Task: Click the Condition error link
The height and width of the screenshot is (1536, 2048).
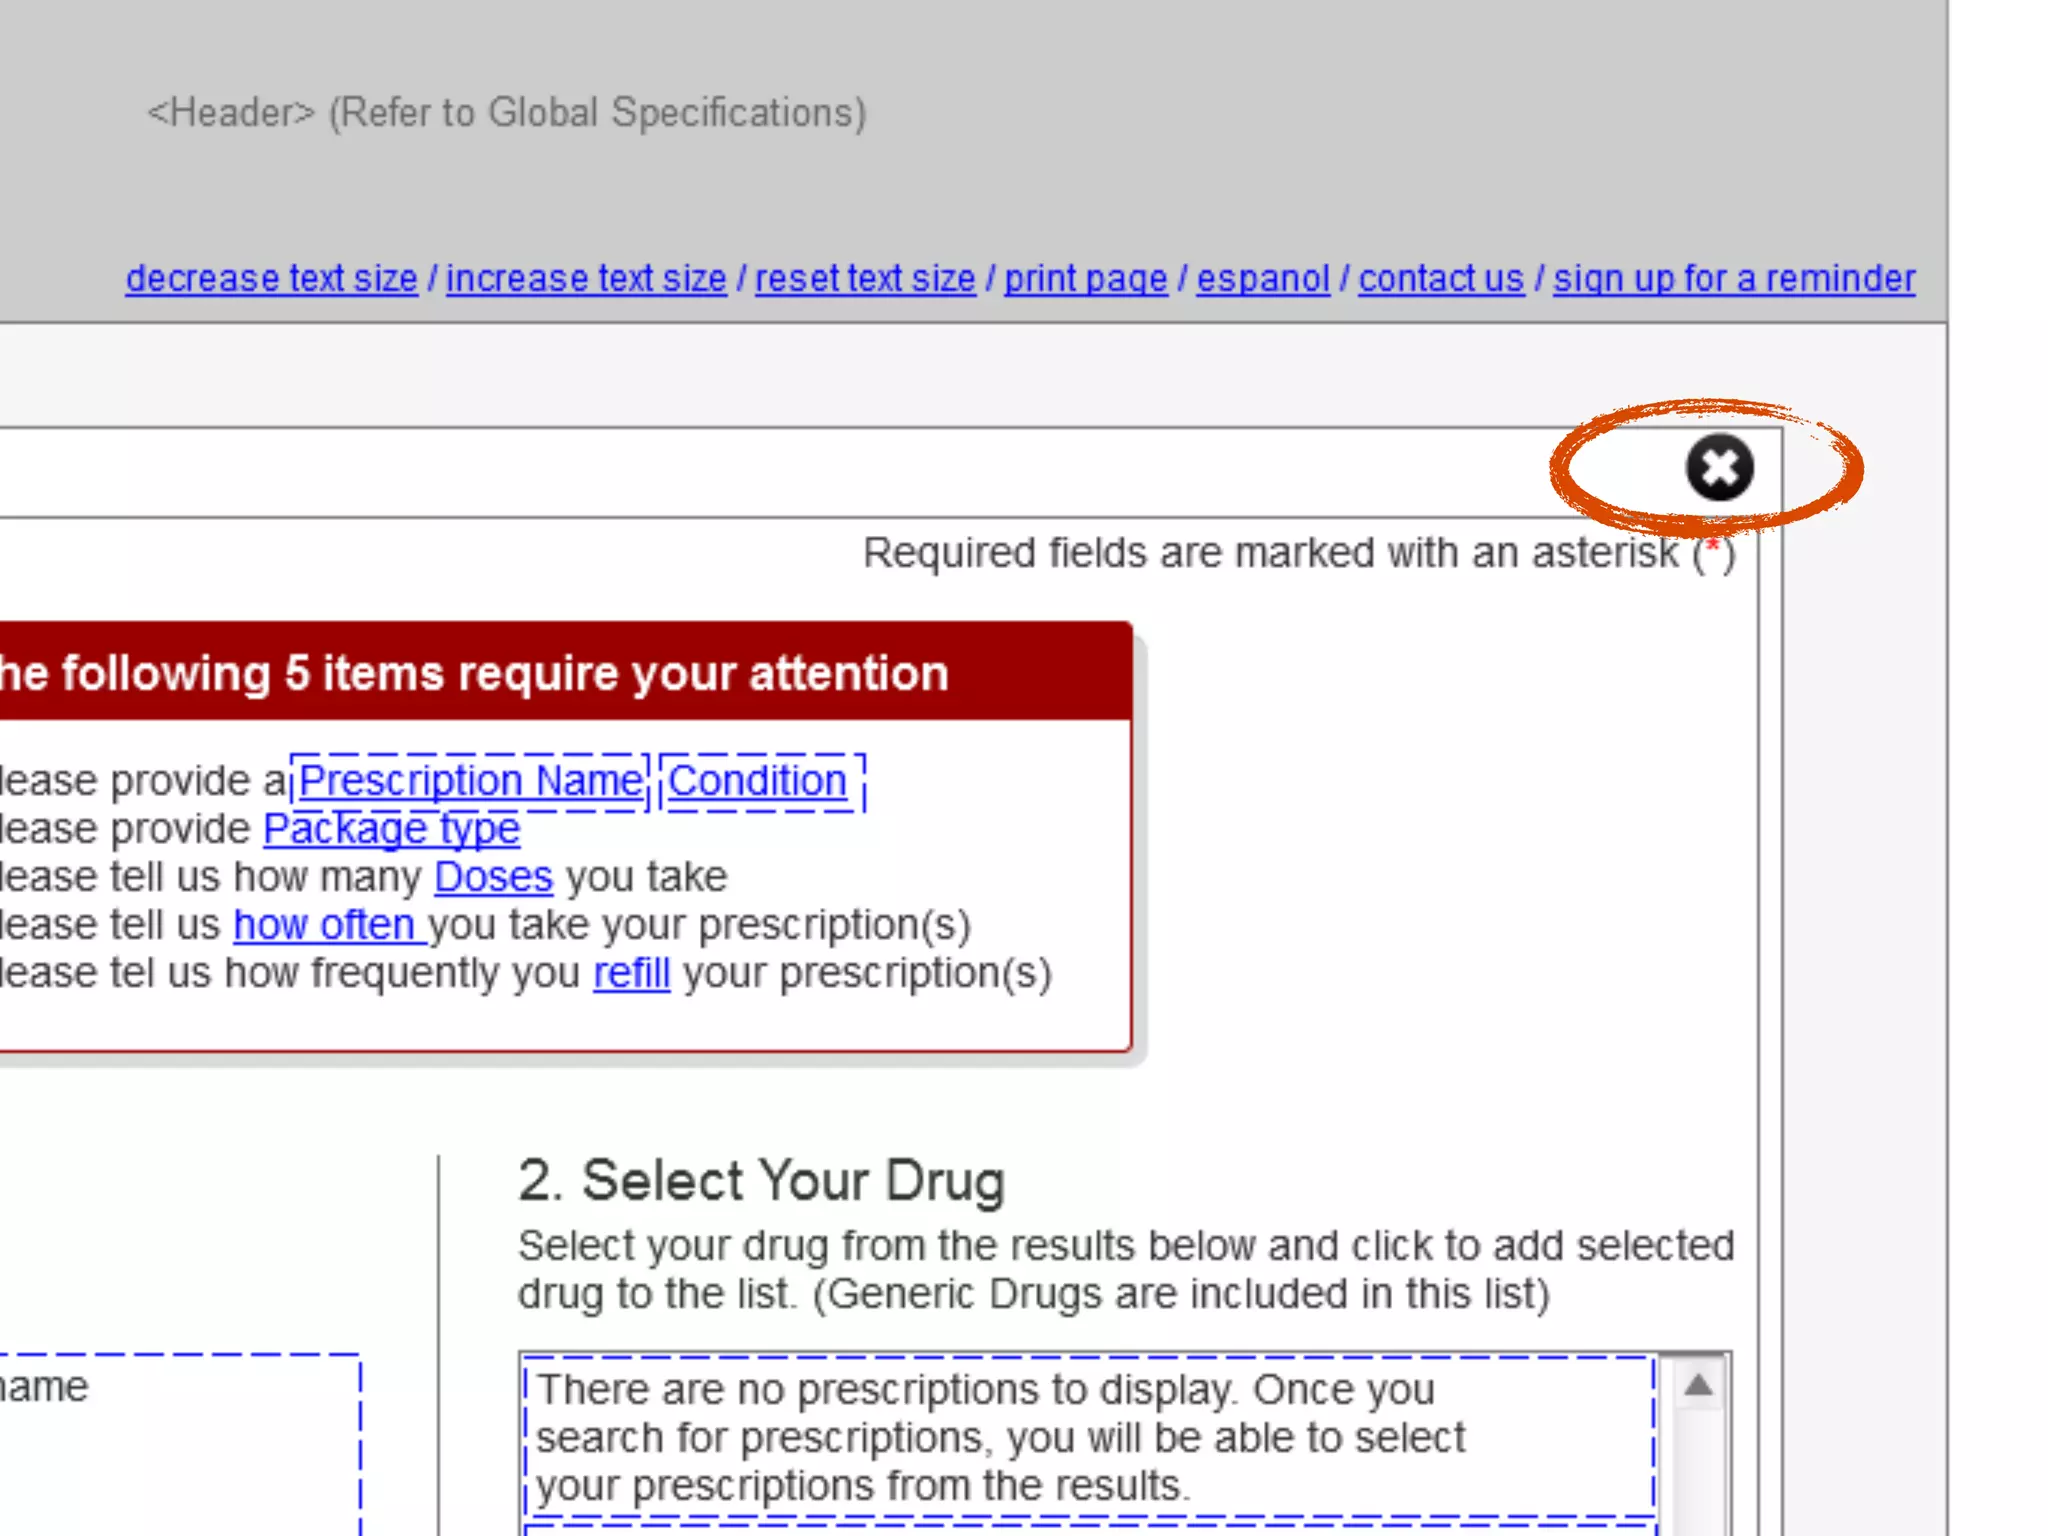Action: [758, 781]
